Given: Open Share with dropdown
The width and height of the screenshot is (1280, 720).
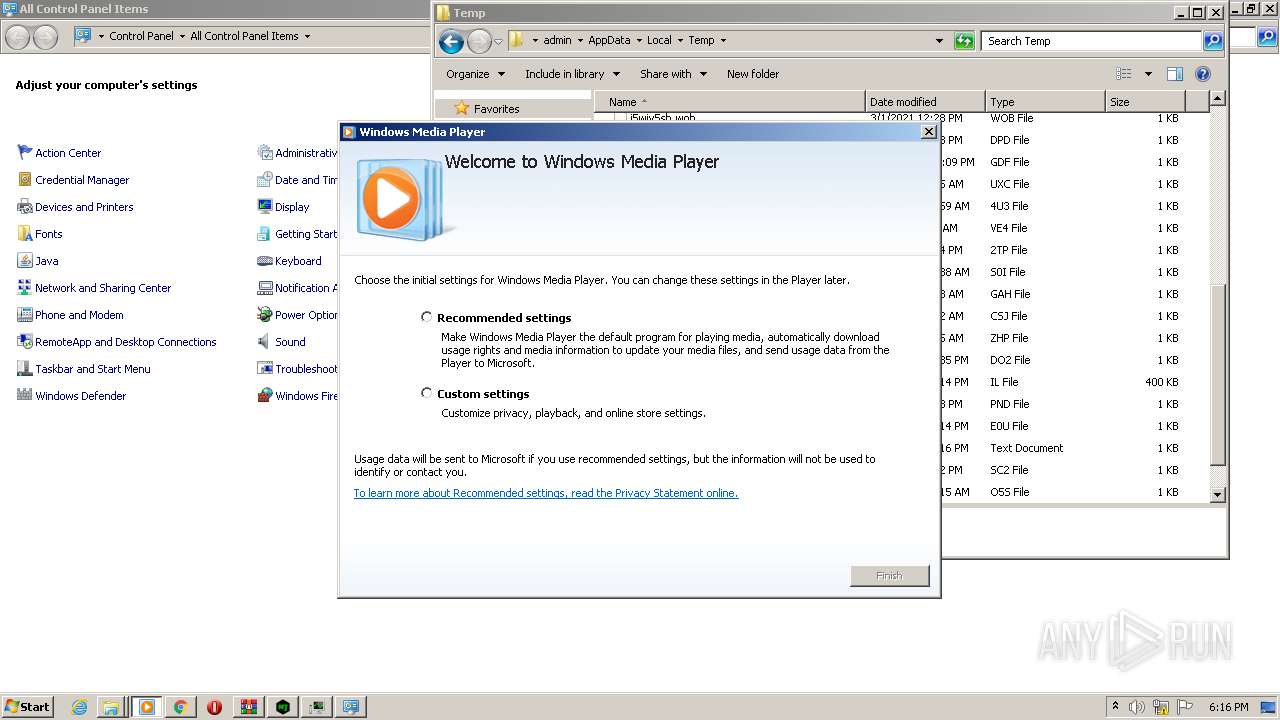Looking at the screenshot, I should click(673, 74).
